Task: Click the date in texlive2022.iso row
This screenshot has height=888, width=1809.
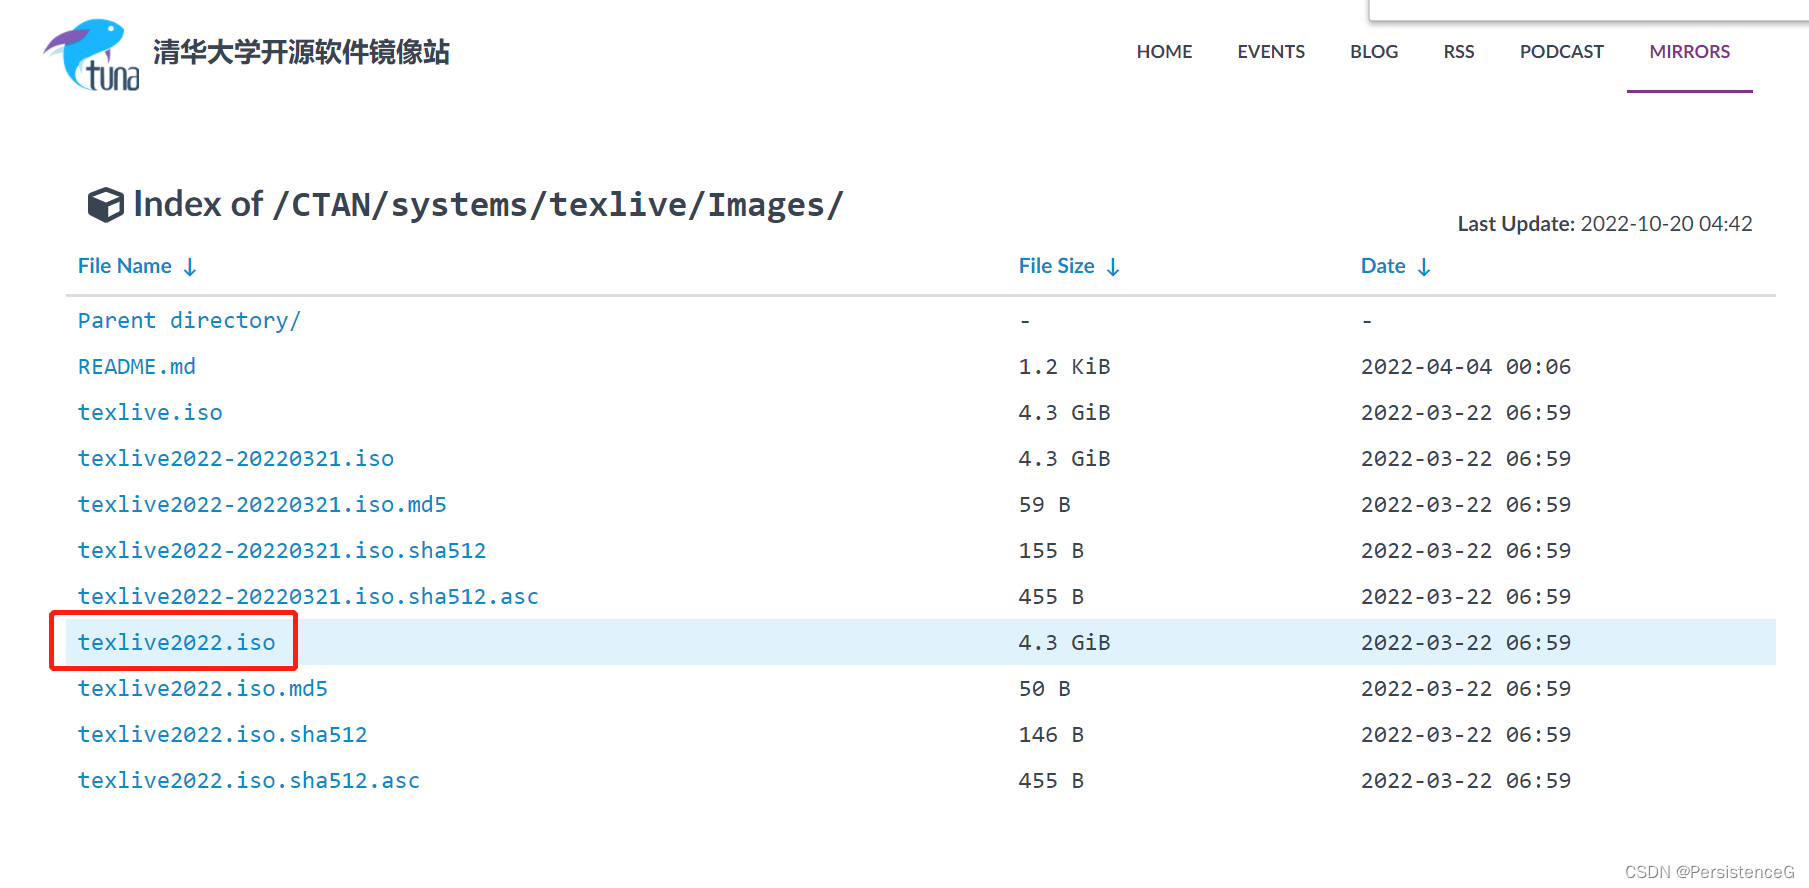Action: (1466, 643)
